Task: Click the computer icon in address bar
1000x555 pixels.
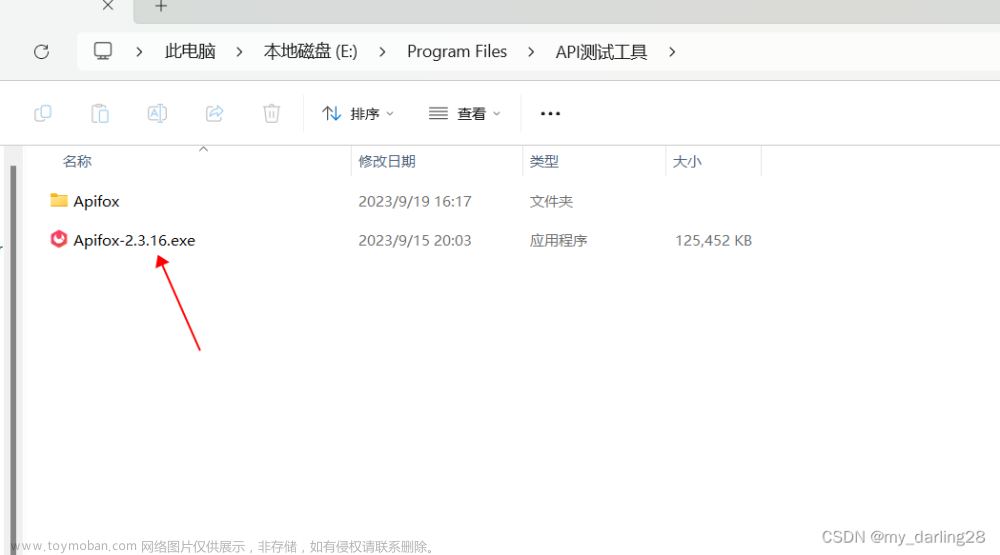Action: 103,51
